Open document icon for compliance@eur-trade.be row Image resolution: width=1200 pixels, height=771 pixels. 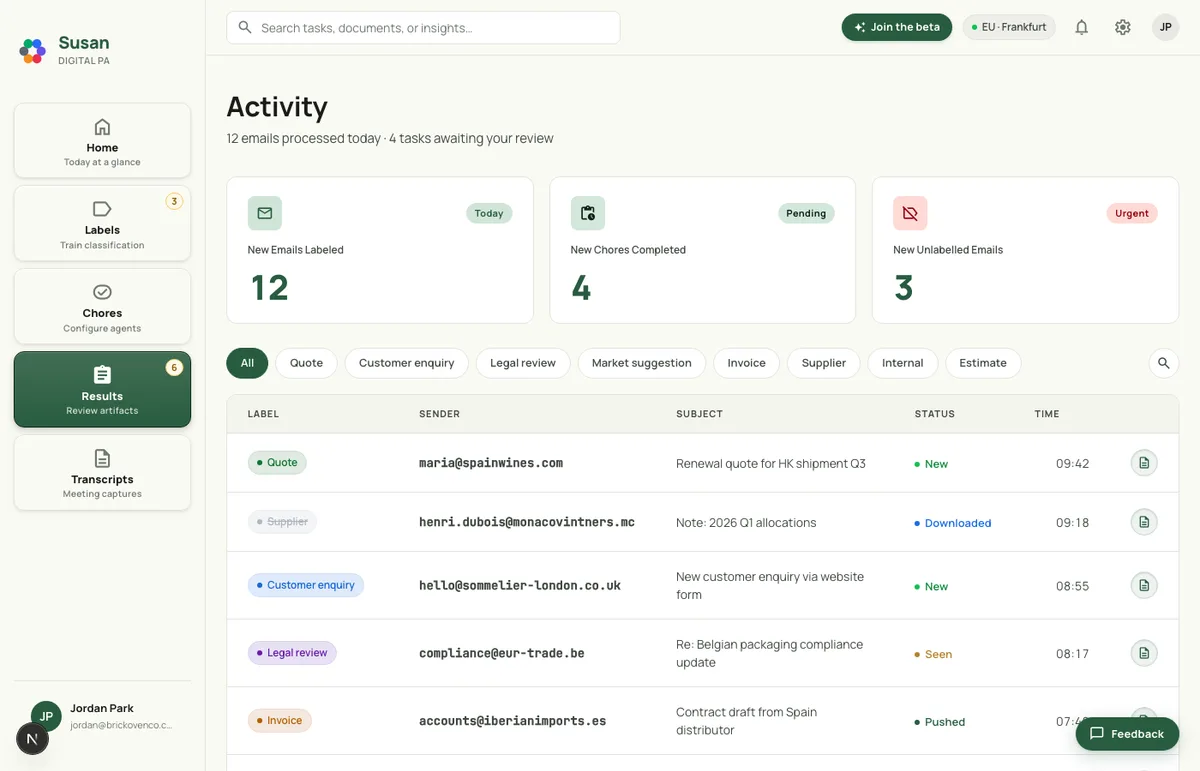click(1144, 653)
